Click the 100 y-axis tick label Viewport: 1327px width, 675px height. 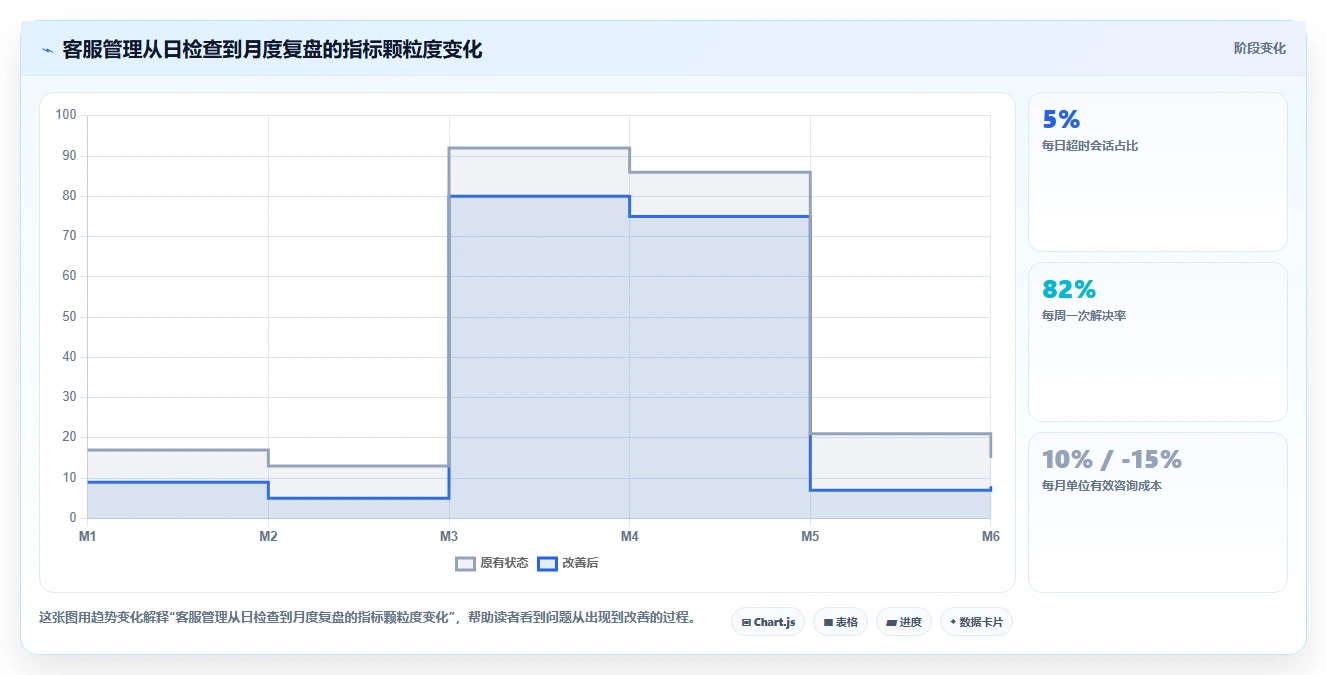pyautogui.click(x=66, y=115)
